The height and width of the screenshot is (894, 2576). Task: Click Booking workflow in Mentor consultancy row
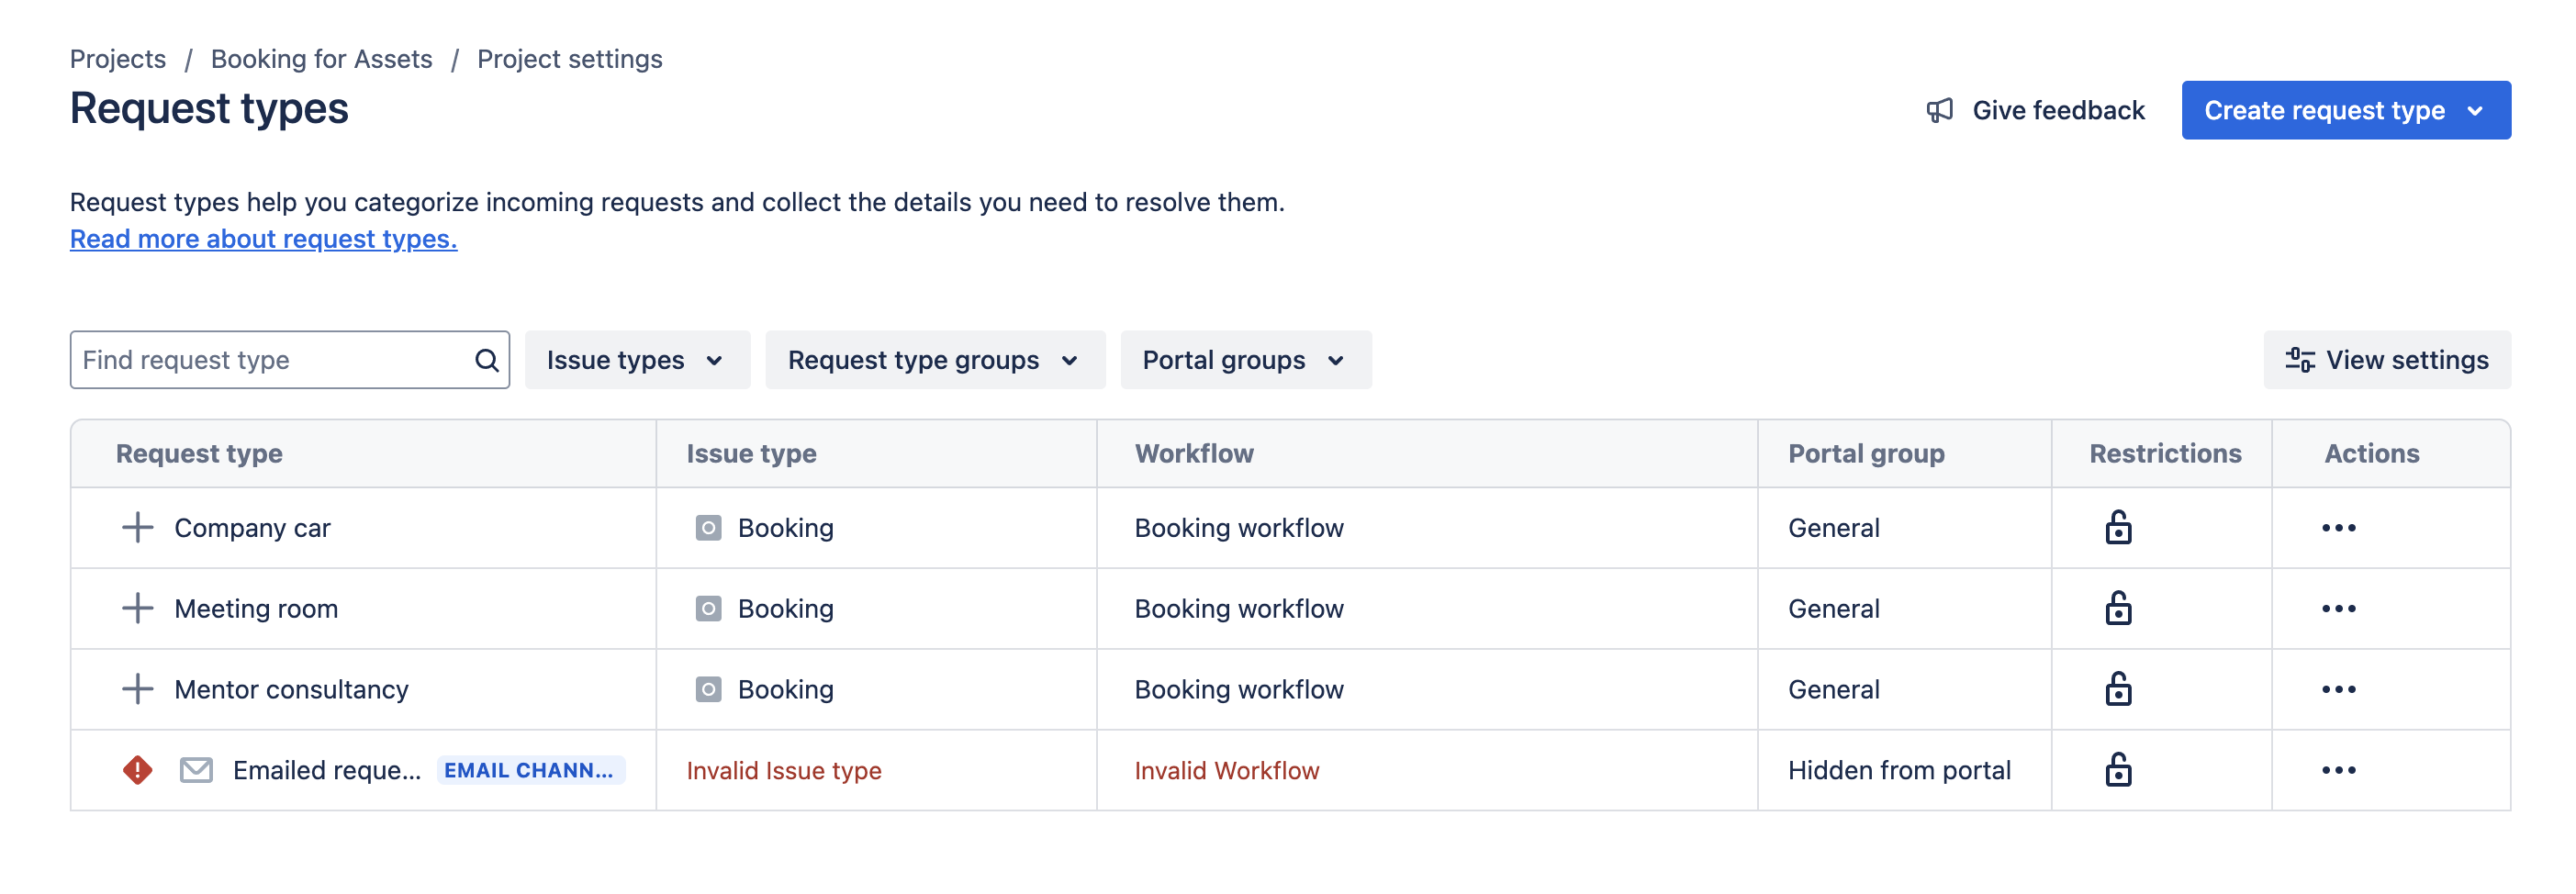[1239, 690]
